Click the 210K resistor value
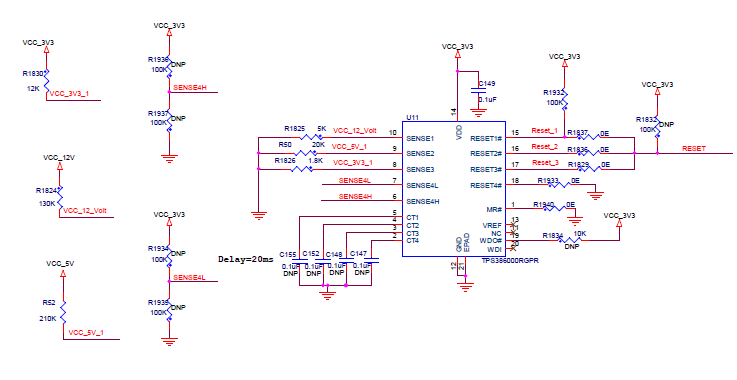 [x=47, y=318]
